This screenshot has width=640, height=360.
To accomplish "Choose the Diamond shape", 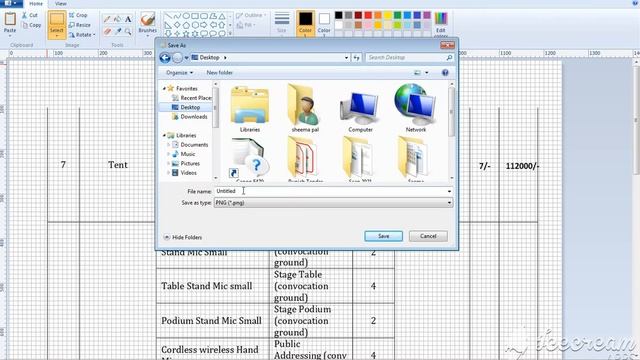I will coord(177,25).
